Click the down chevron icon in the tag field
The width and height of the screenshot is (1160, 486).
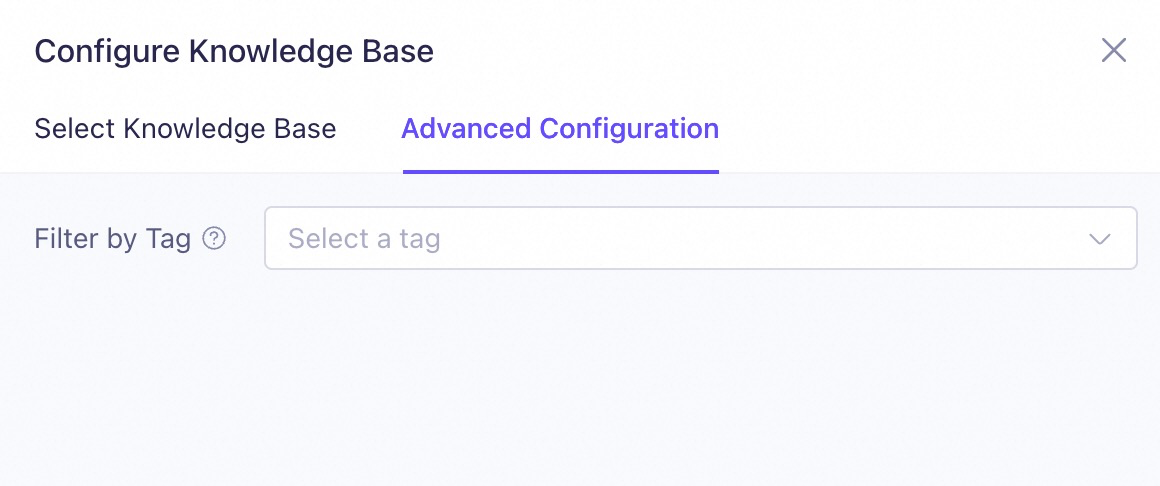1100,239
